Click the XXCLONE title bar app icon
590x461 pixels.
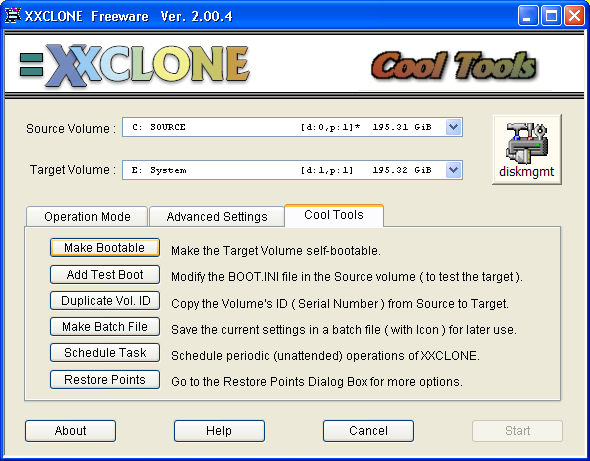tap(12, 16)
